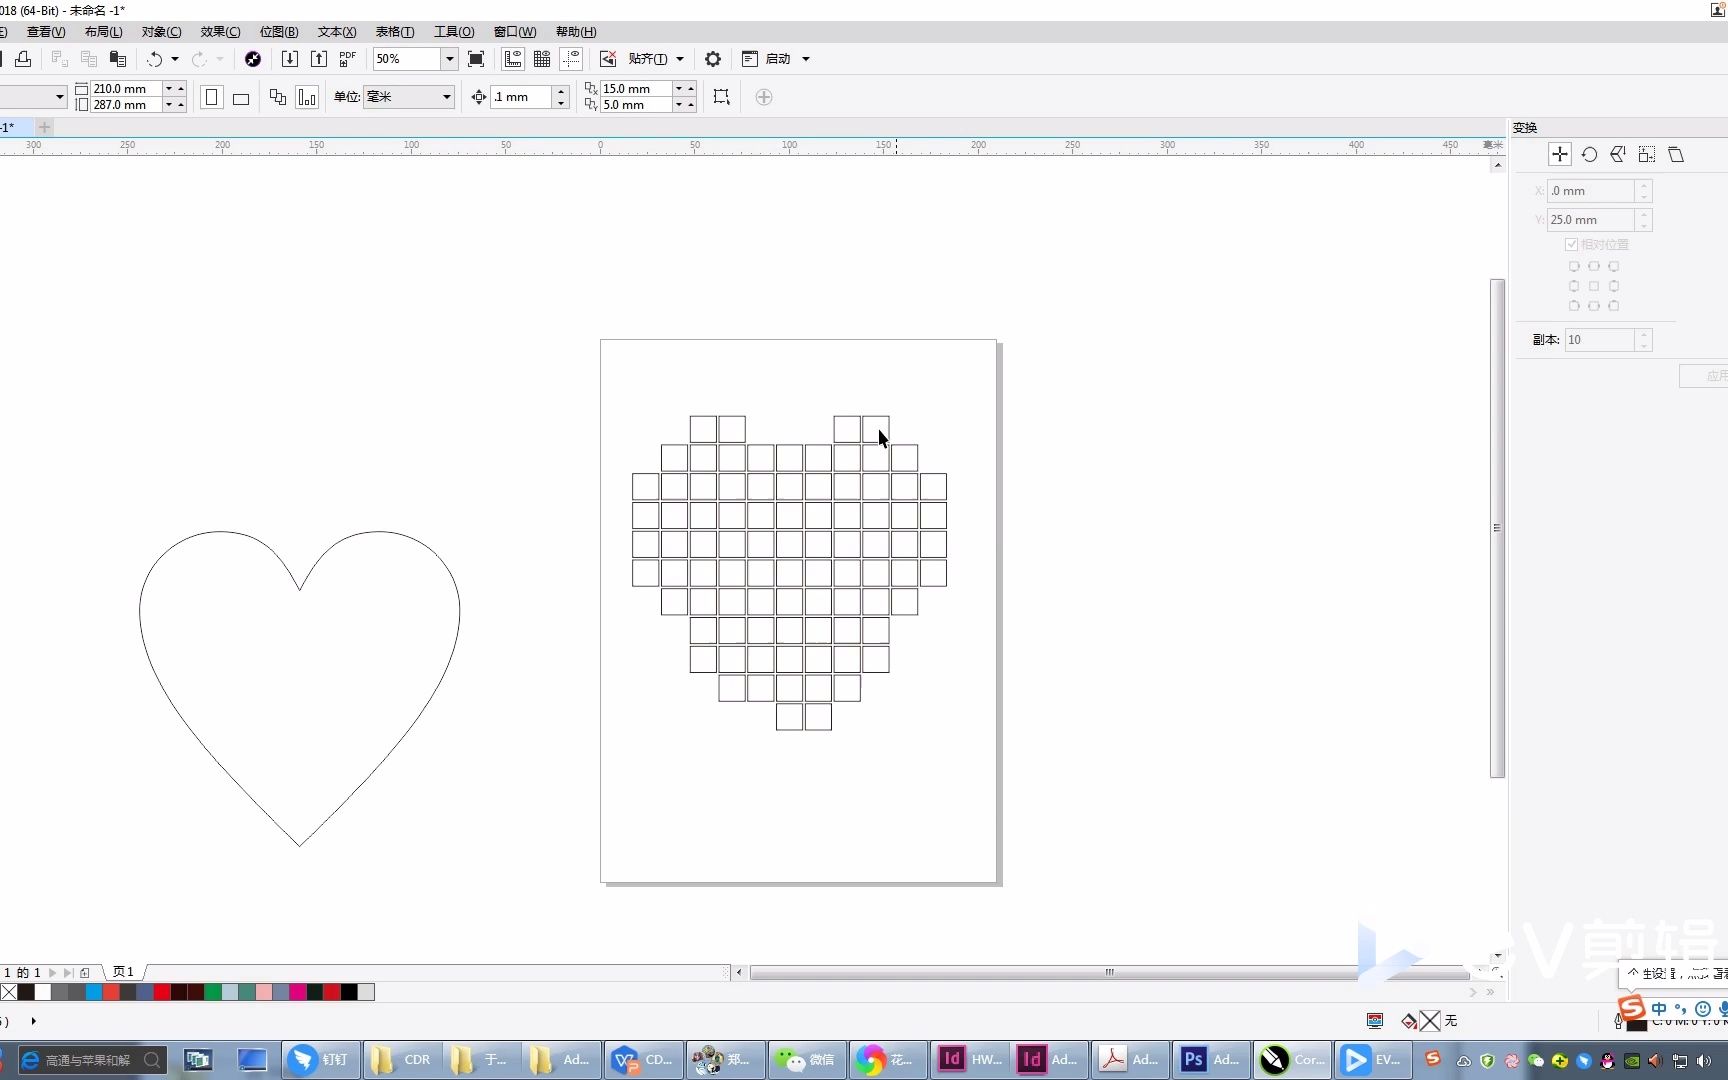Select landscape page orientation
1728x1080 pixels.
coord(241,98)
